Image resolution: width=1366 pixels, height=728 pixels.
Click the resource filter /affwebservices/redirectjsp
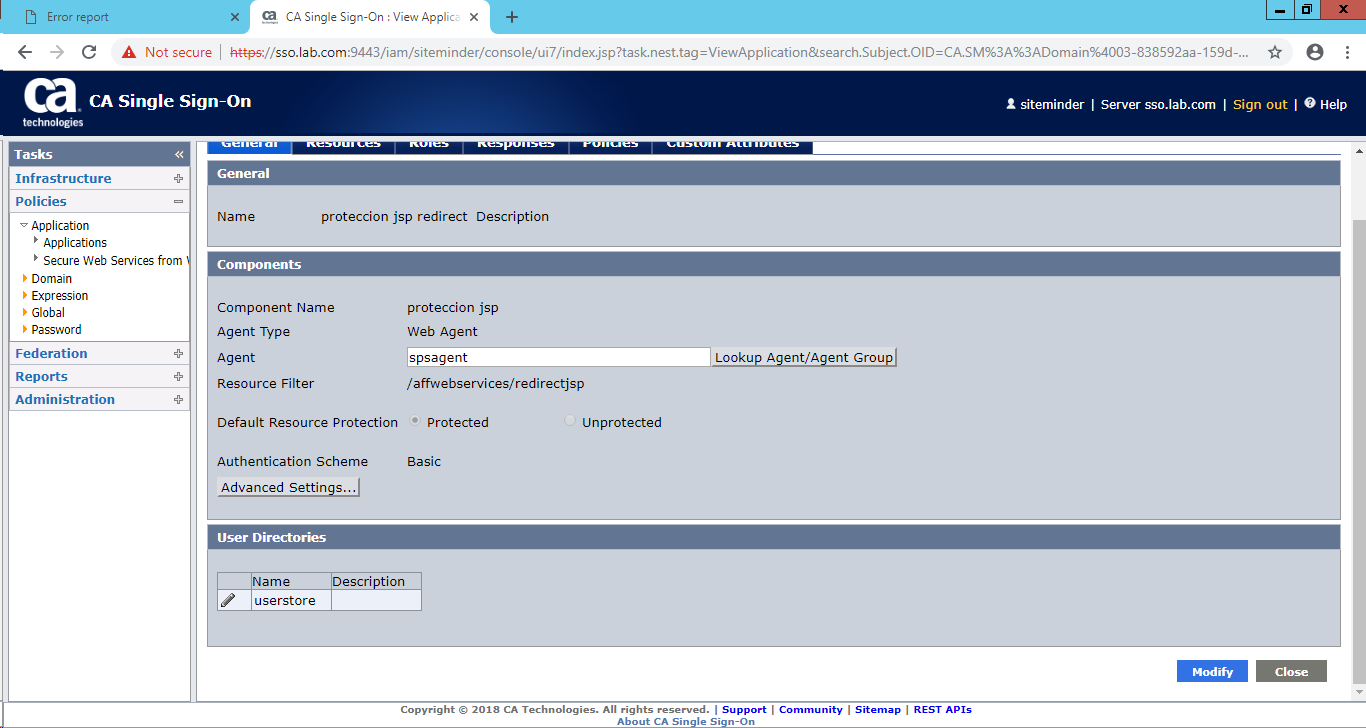496,383
